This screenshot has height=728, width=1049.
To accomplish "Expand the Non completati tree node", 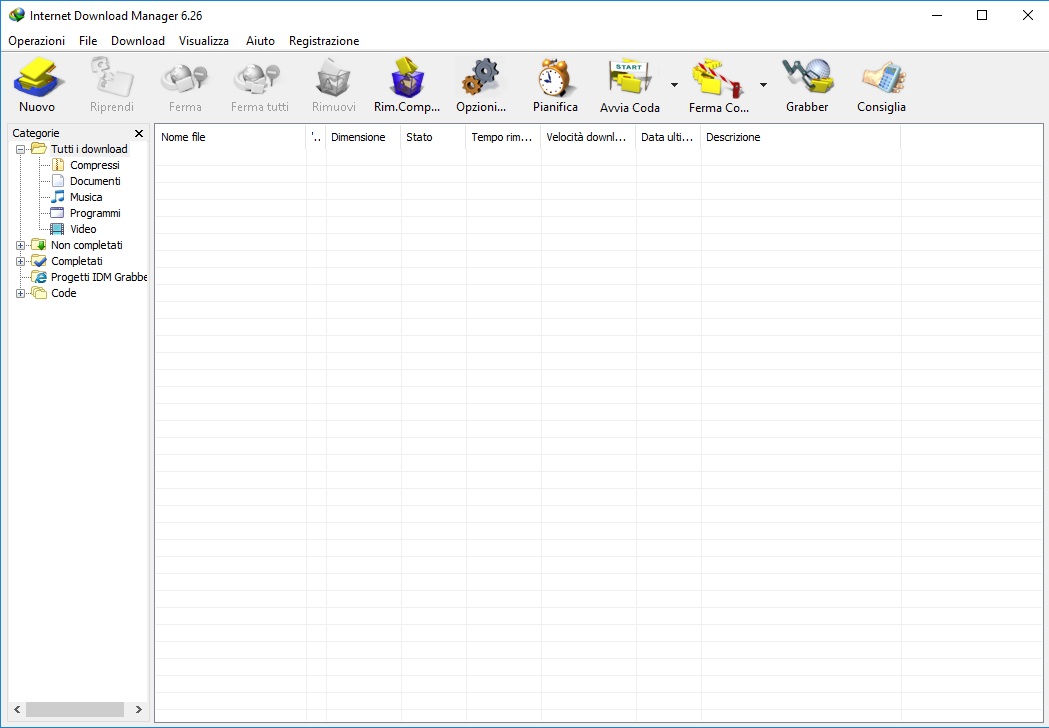I will pyautogui.click(x=21, y=245).
